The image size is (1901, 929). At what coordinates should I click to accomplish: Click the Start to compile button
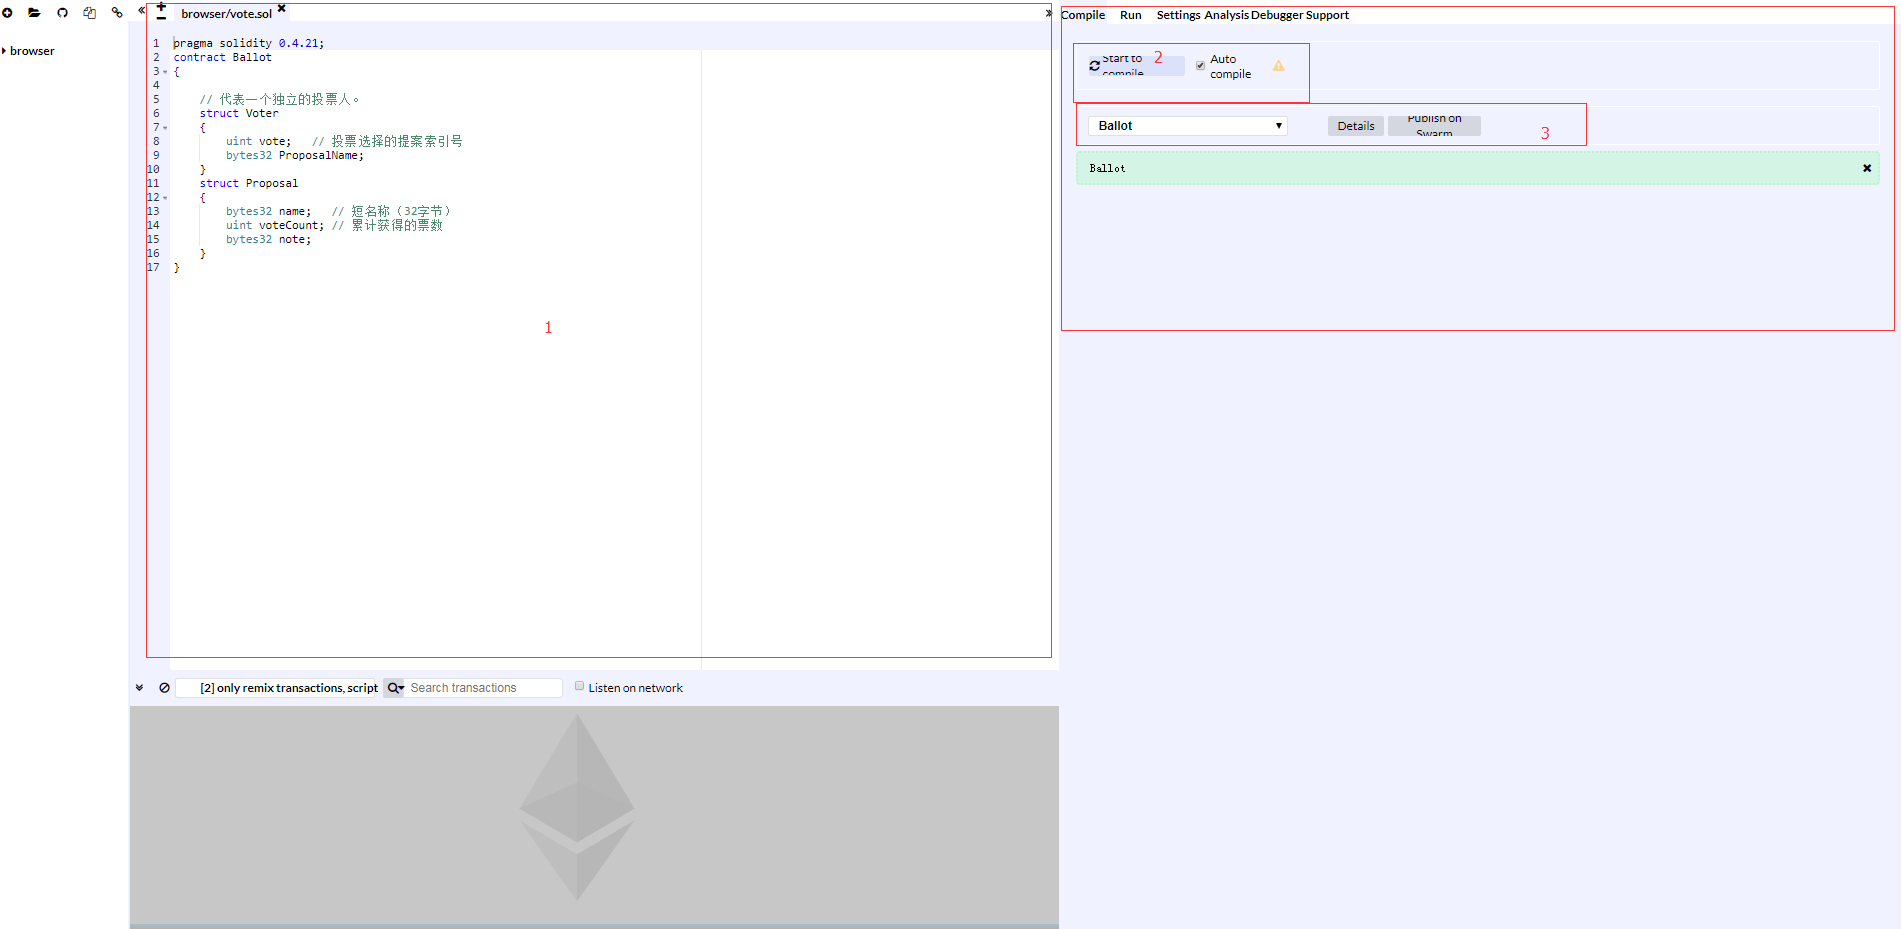coord(1128,64)
